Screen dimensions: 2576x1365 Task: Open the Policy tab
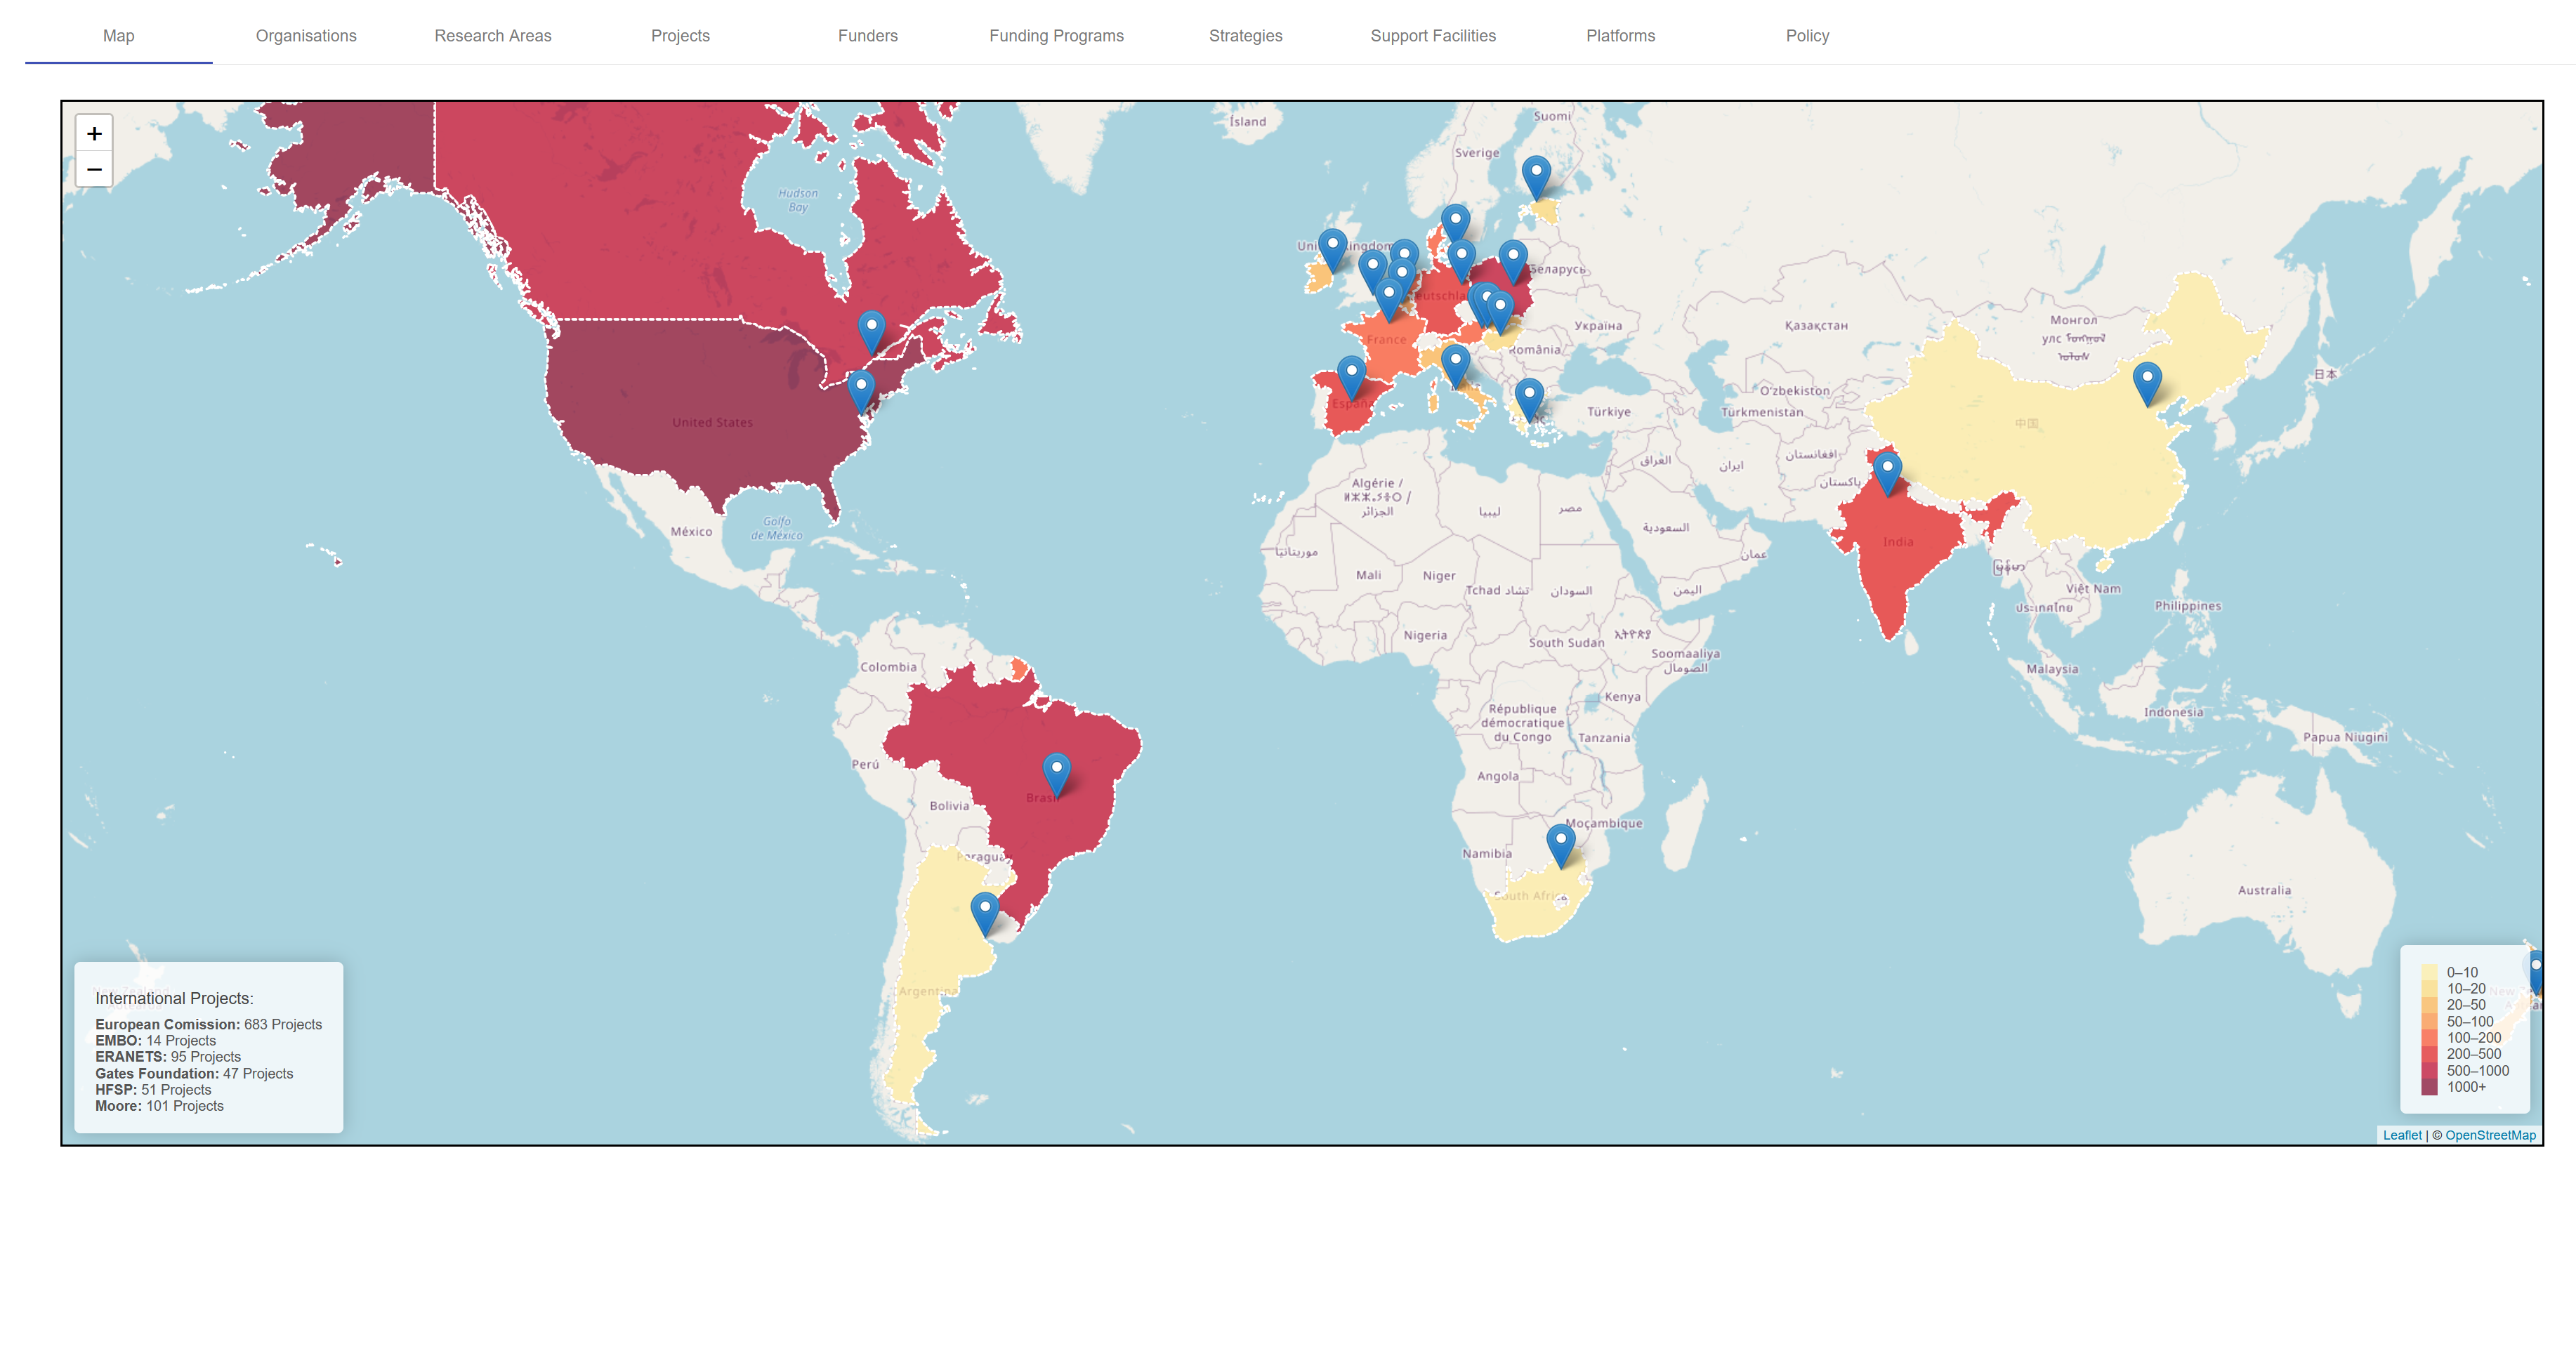(x=1807, y=36)
